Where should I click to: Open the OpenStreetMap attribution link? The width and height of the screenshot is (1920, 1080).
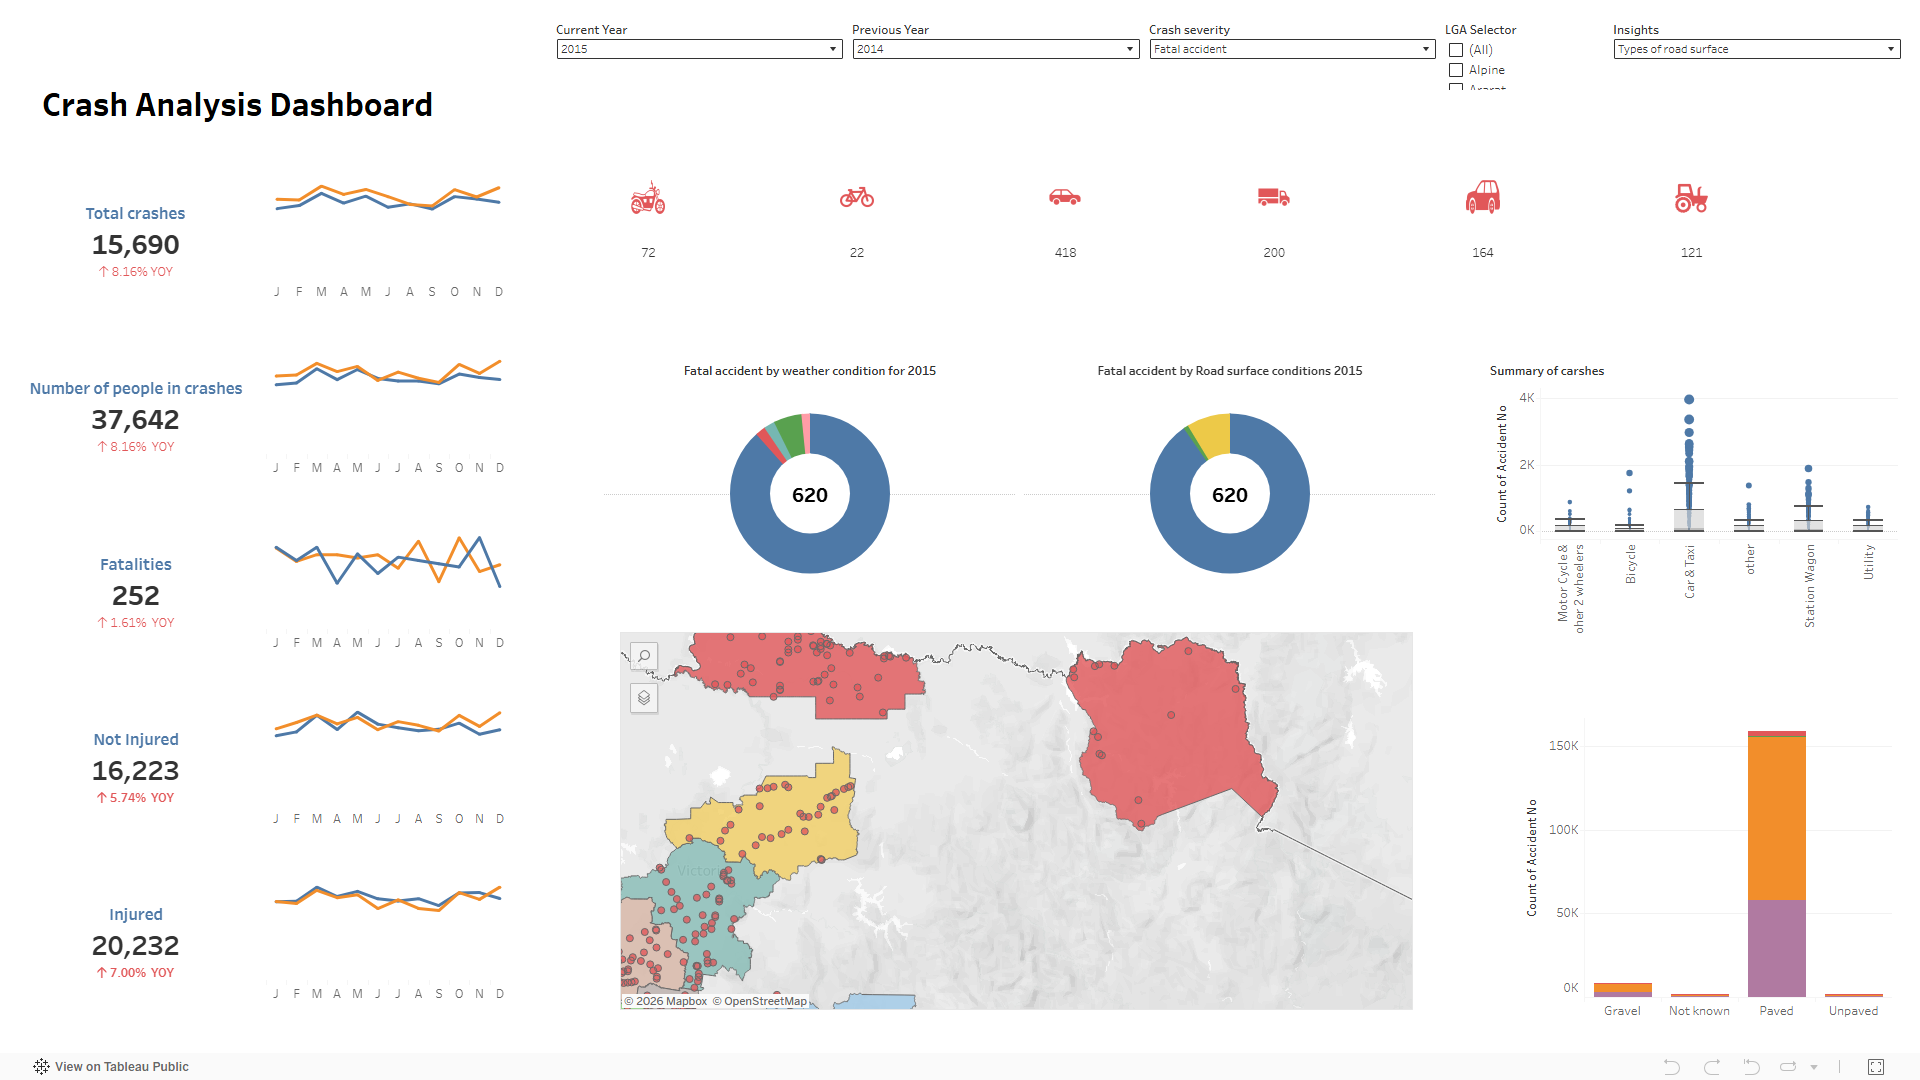pos(764,1000)
